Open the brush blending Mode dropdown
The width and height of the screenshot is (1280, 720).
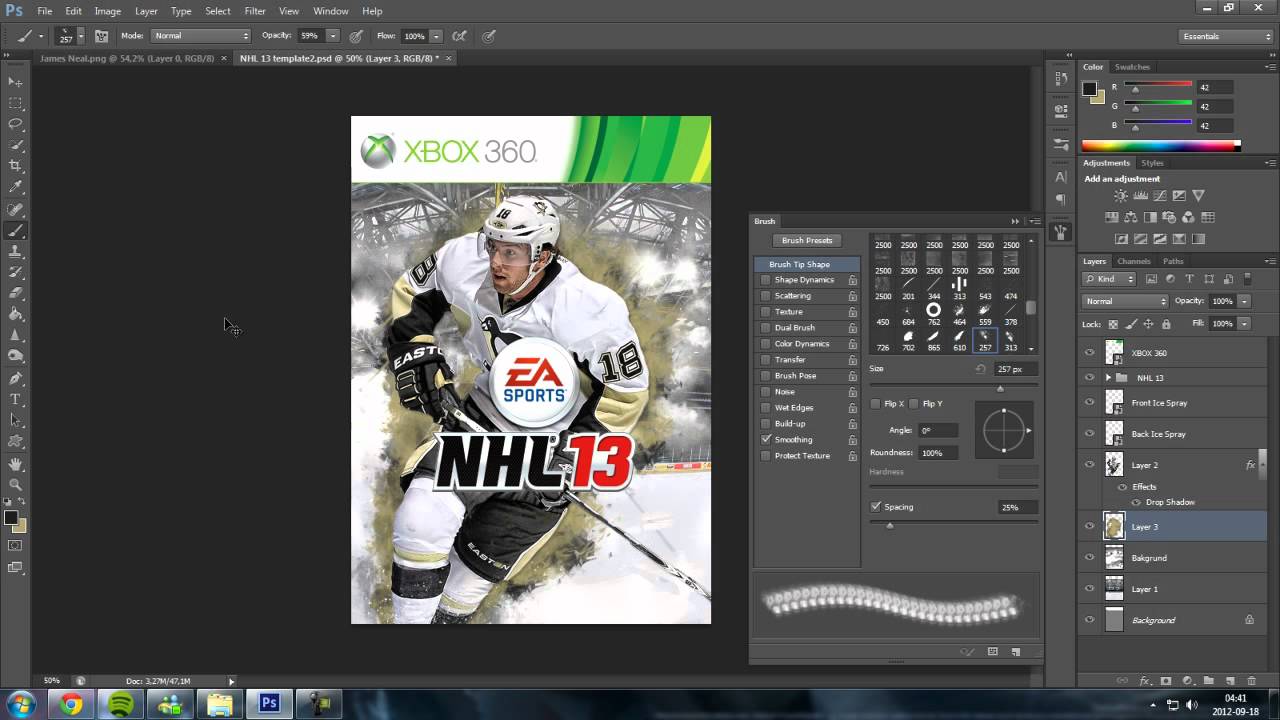(201, 36)
